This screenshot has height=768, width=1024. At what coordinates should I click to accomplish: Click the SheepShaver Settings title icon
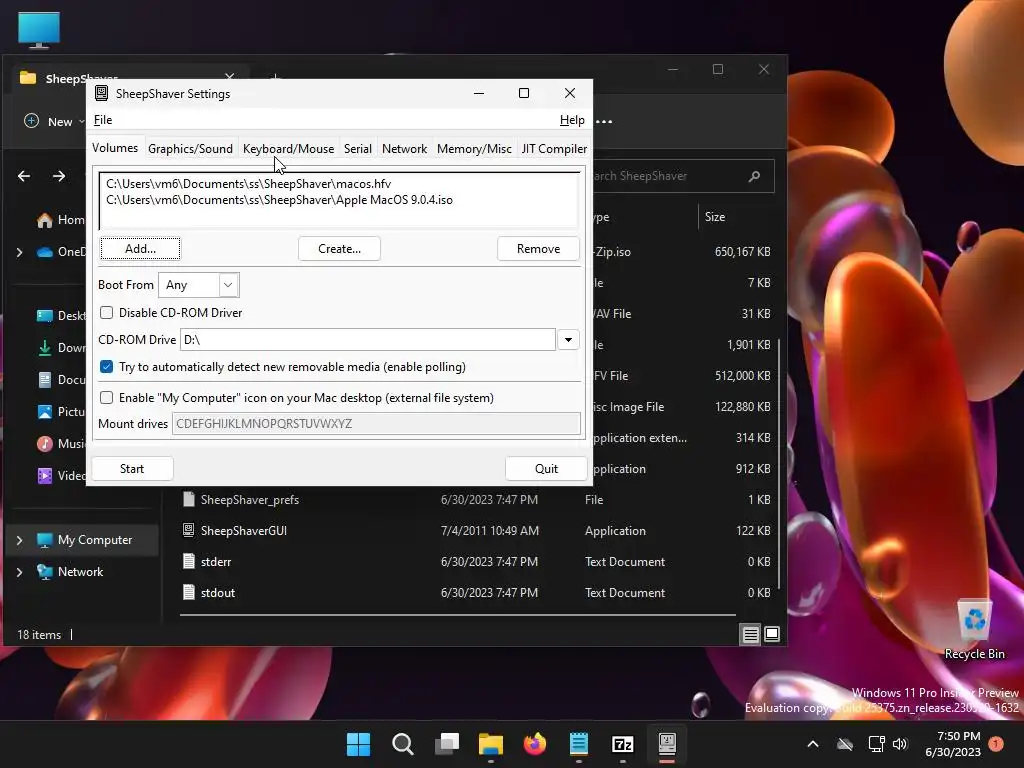pyautogui.click(x=101, y=93)
